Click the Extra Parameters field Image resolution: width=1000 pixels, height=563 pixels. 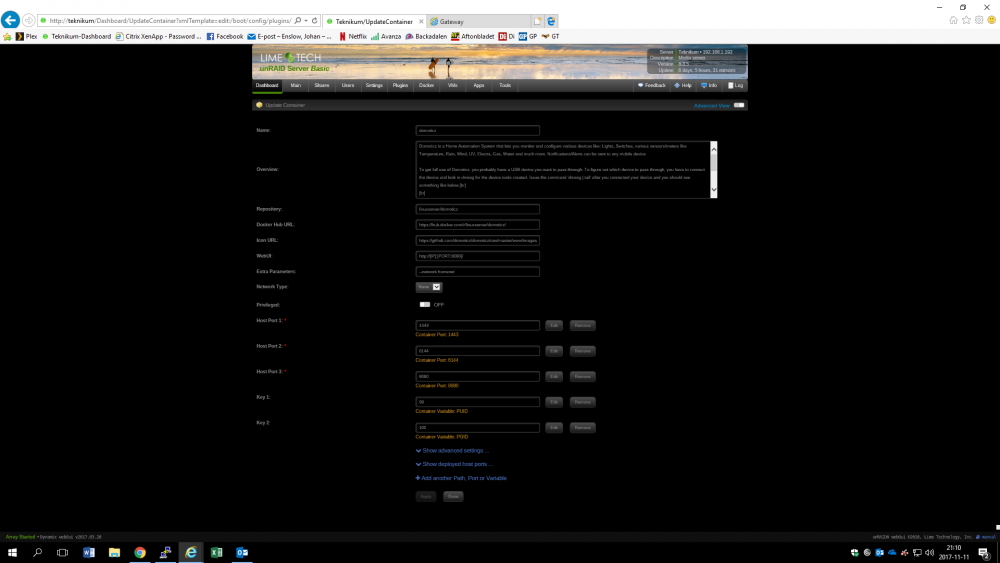[x=478, y=272]
